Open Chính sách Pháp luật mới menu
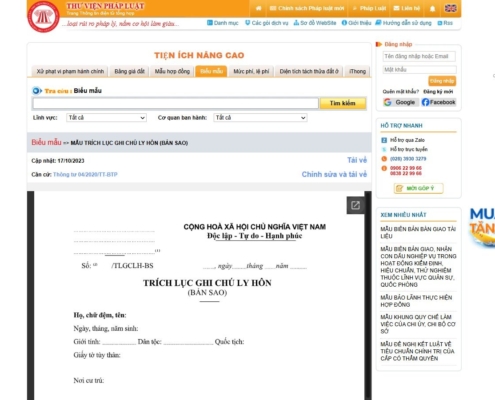 point(307,8)
